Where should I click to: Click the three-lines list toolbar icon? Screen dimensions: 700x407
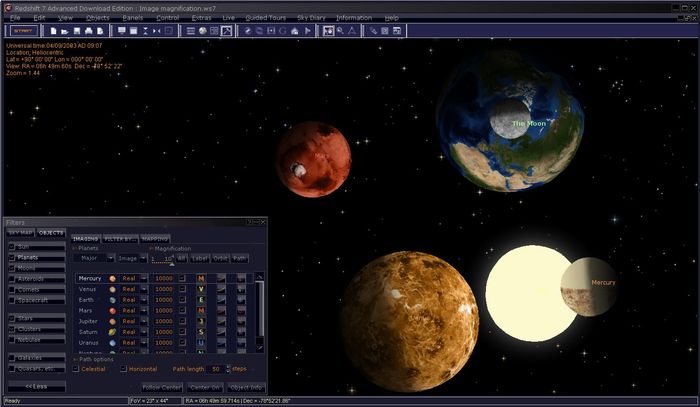(x=191, y=31)
